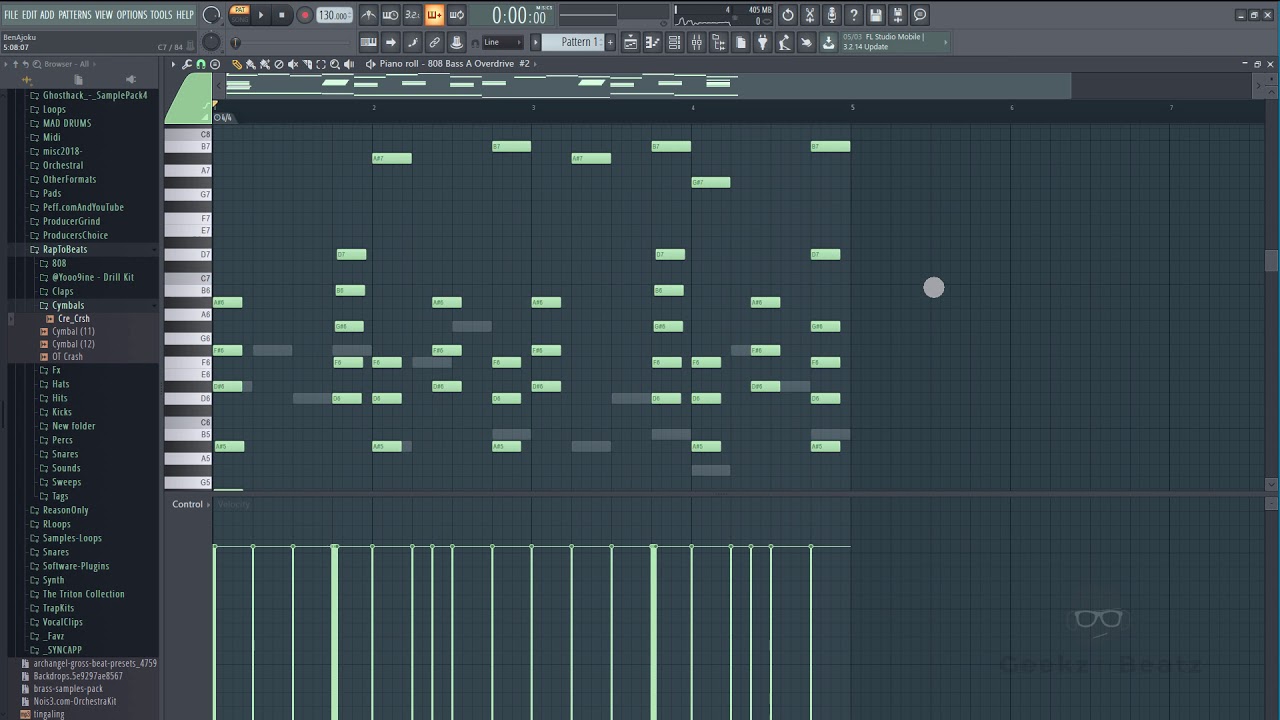Open the piano roll wrench tools menu
1280x720 pixels.
tap(187, 64)
